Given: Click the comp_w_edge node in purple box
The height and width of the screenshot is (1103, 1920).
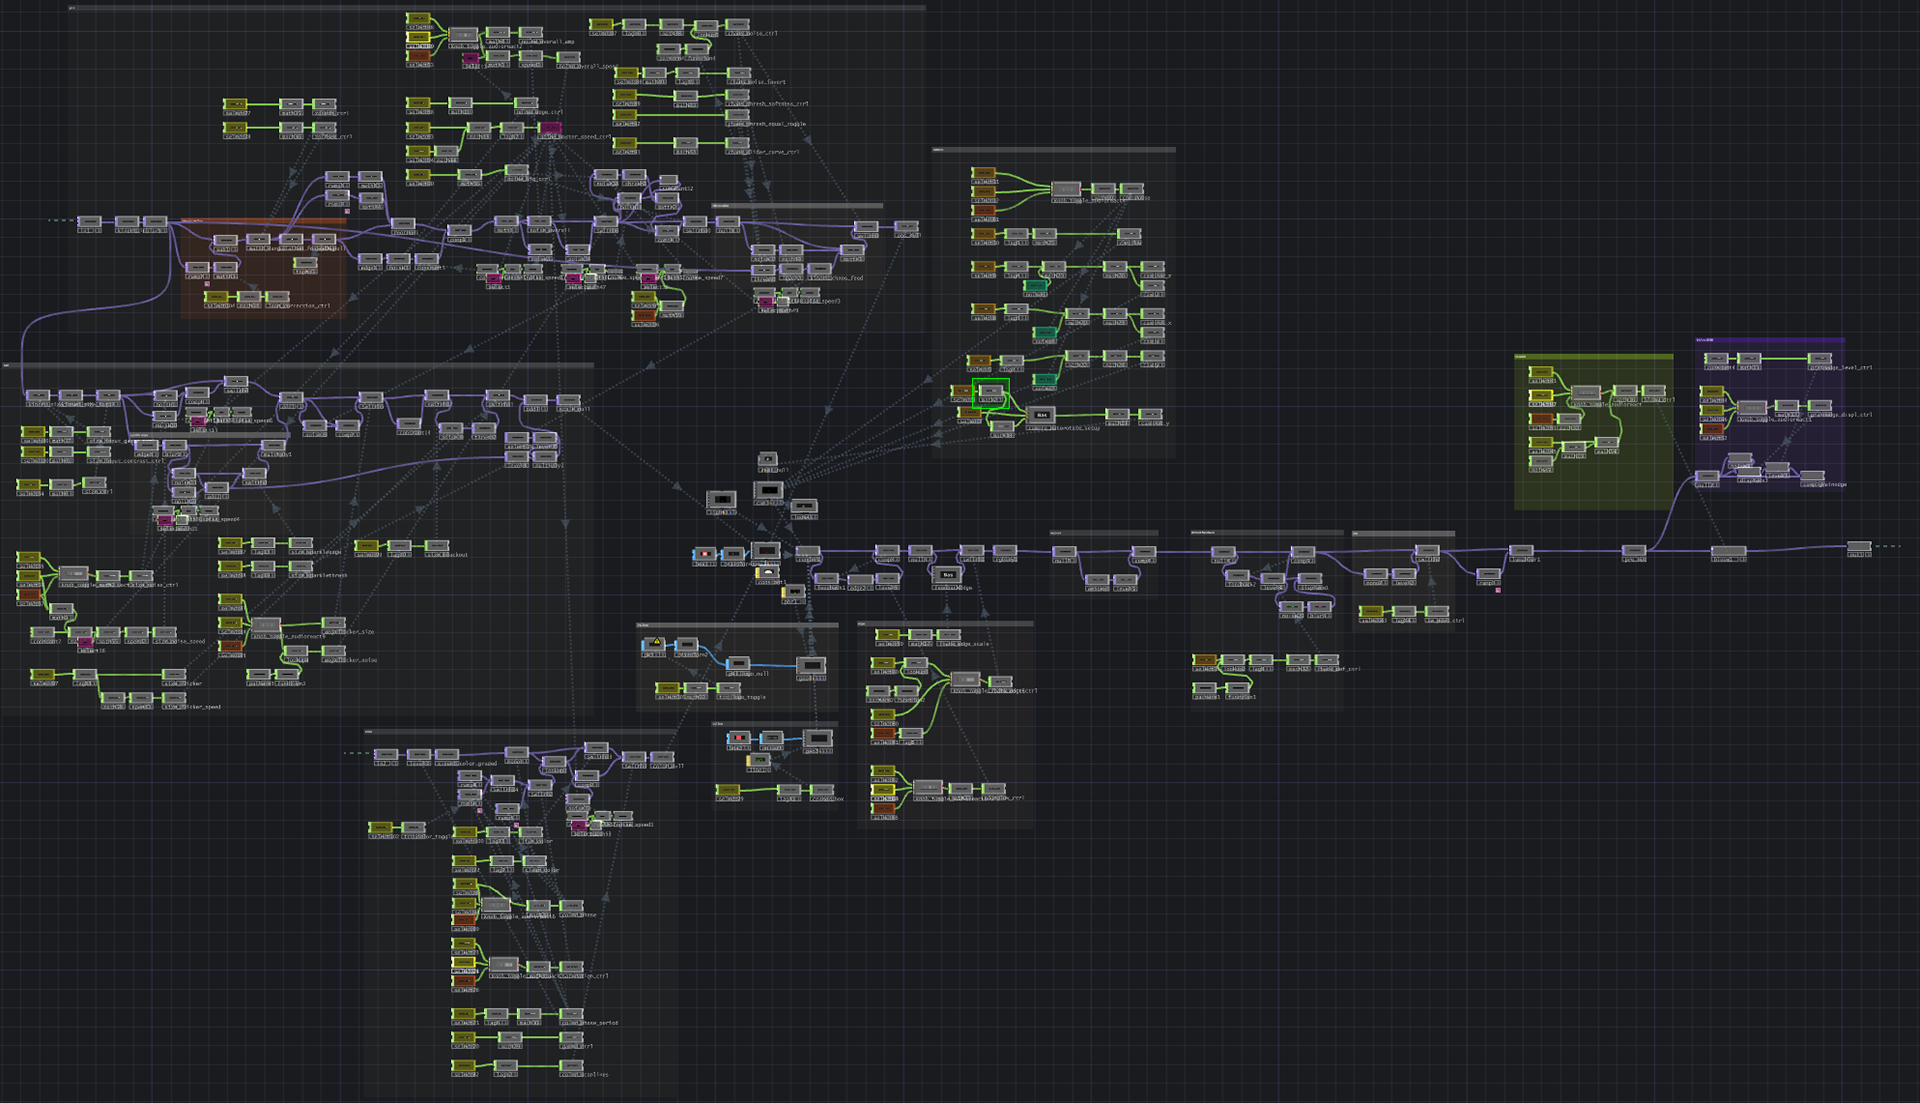Looking at the screenshot, I should pos(1812,476).
